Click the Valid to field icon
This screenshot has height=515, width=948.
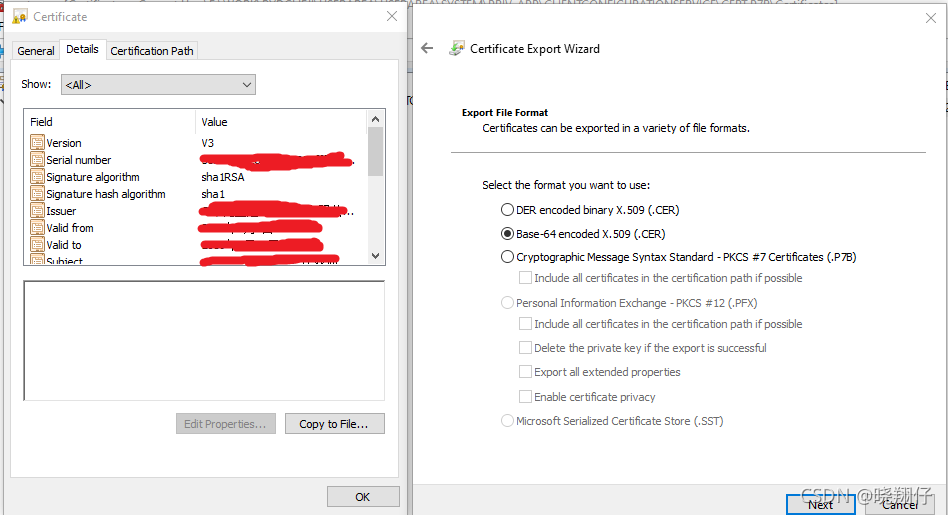click(x=37, y=244)
